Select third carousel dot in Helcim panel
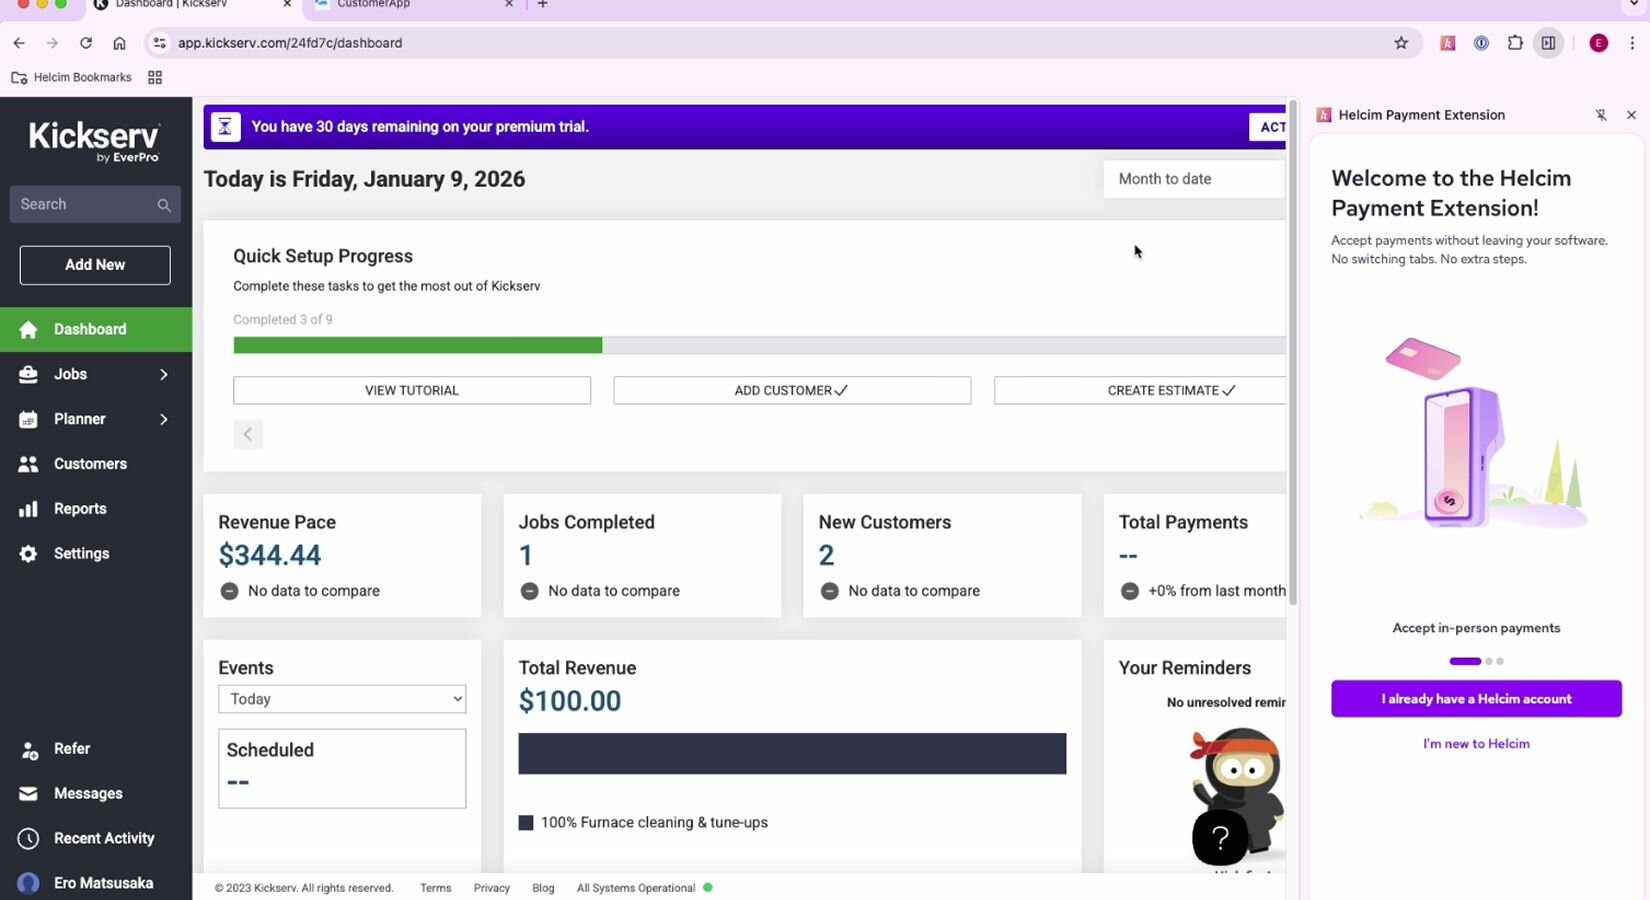 point(1500,661)
